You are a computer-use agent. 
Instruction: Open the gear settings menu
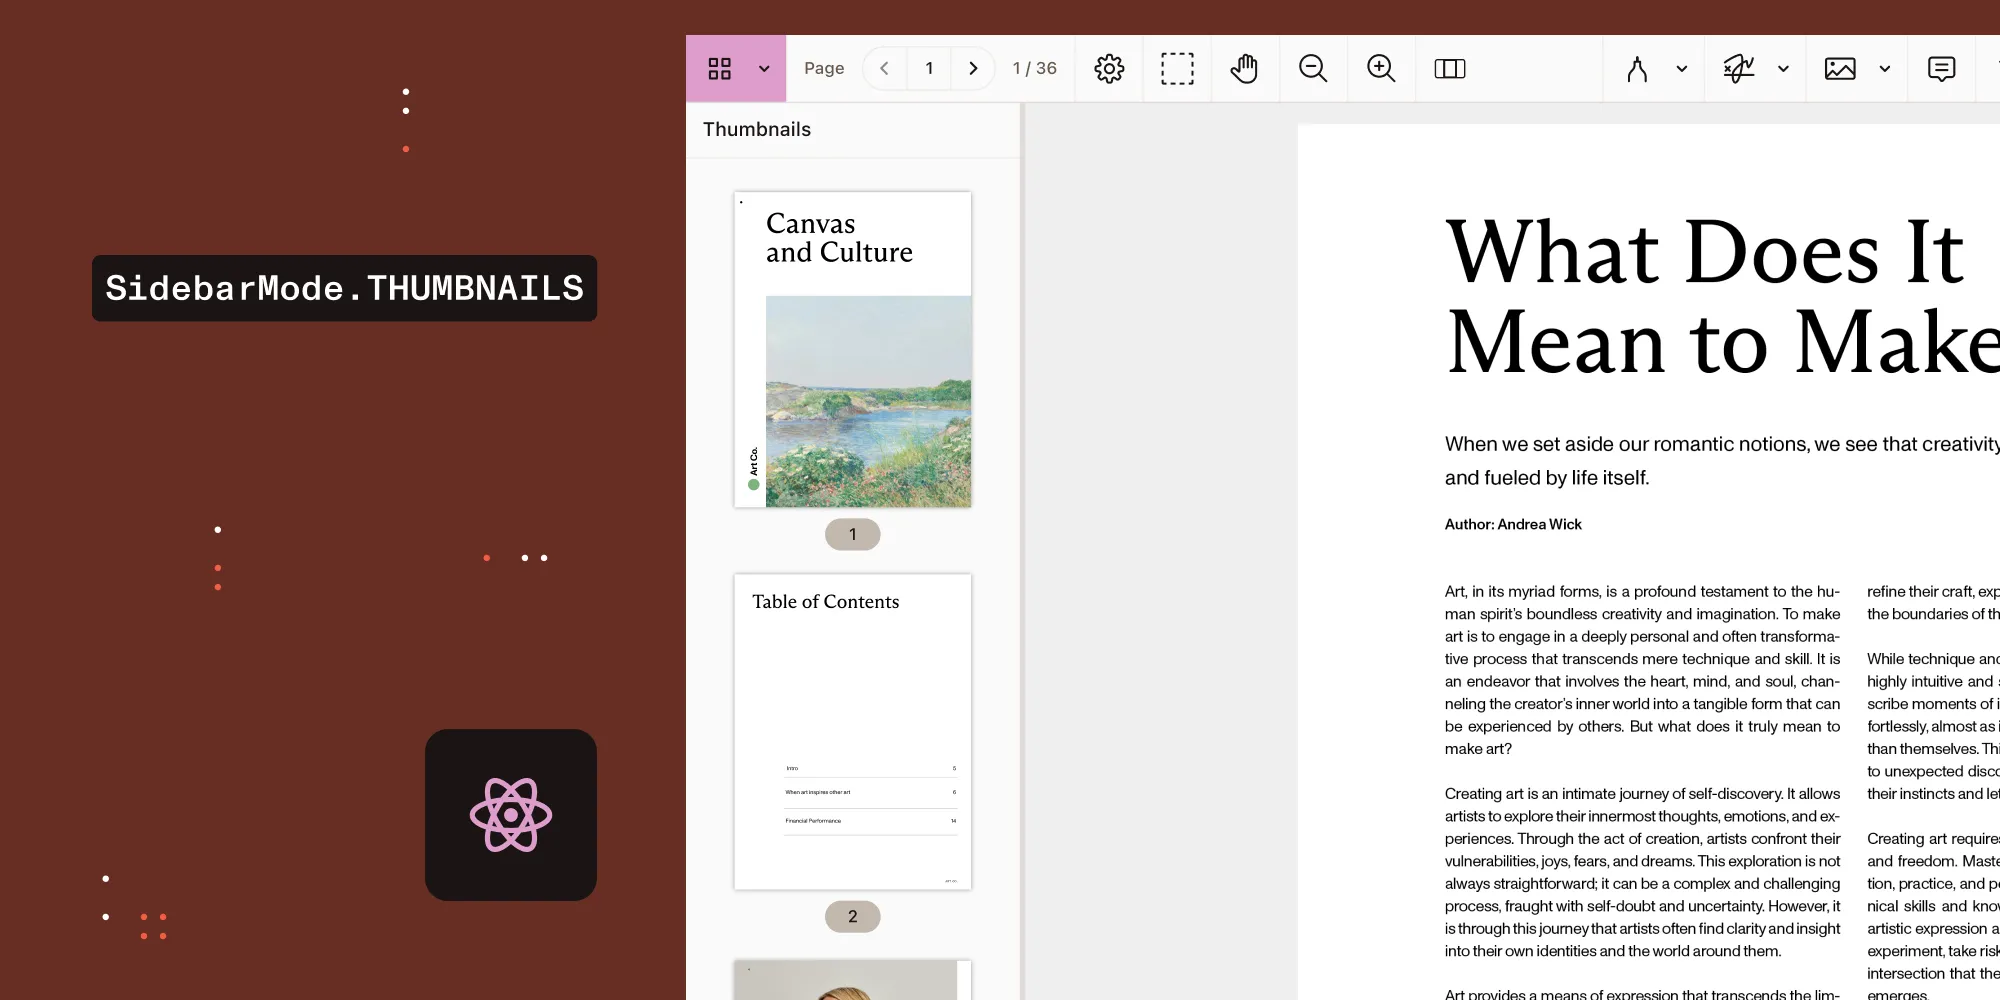coord(1109,69)
